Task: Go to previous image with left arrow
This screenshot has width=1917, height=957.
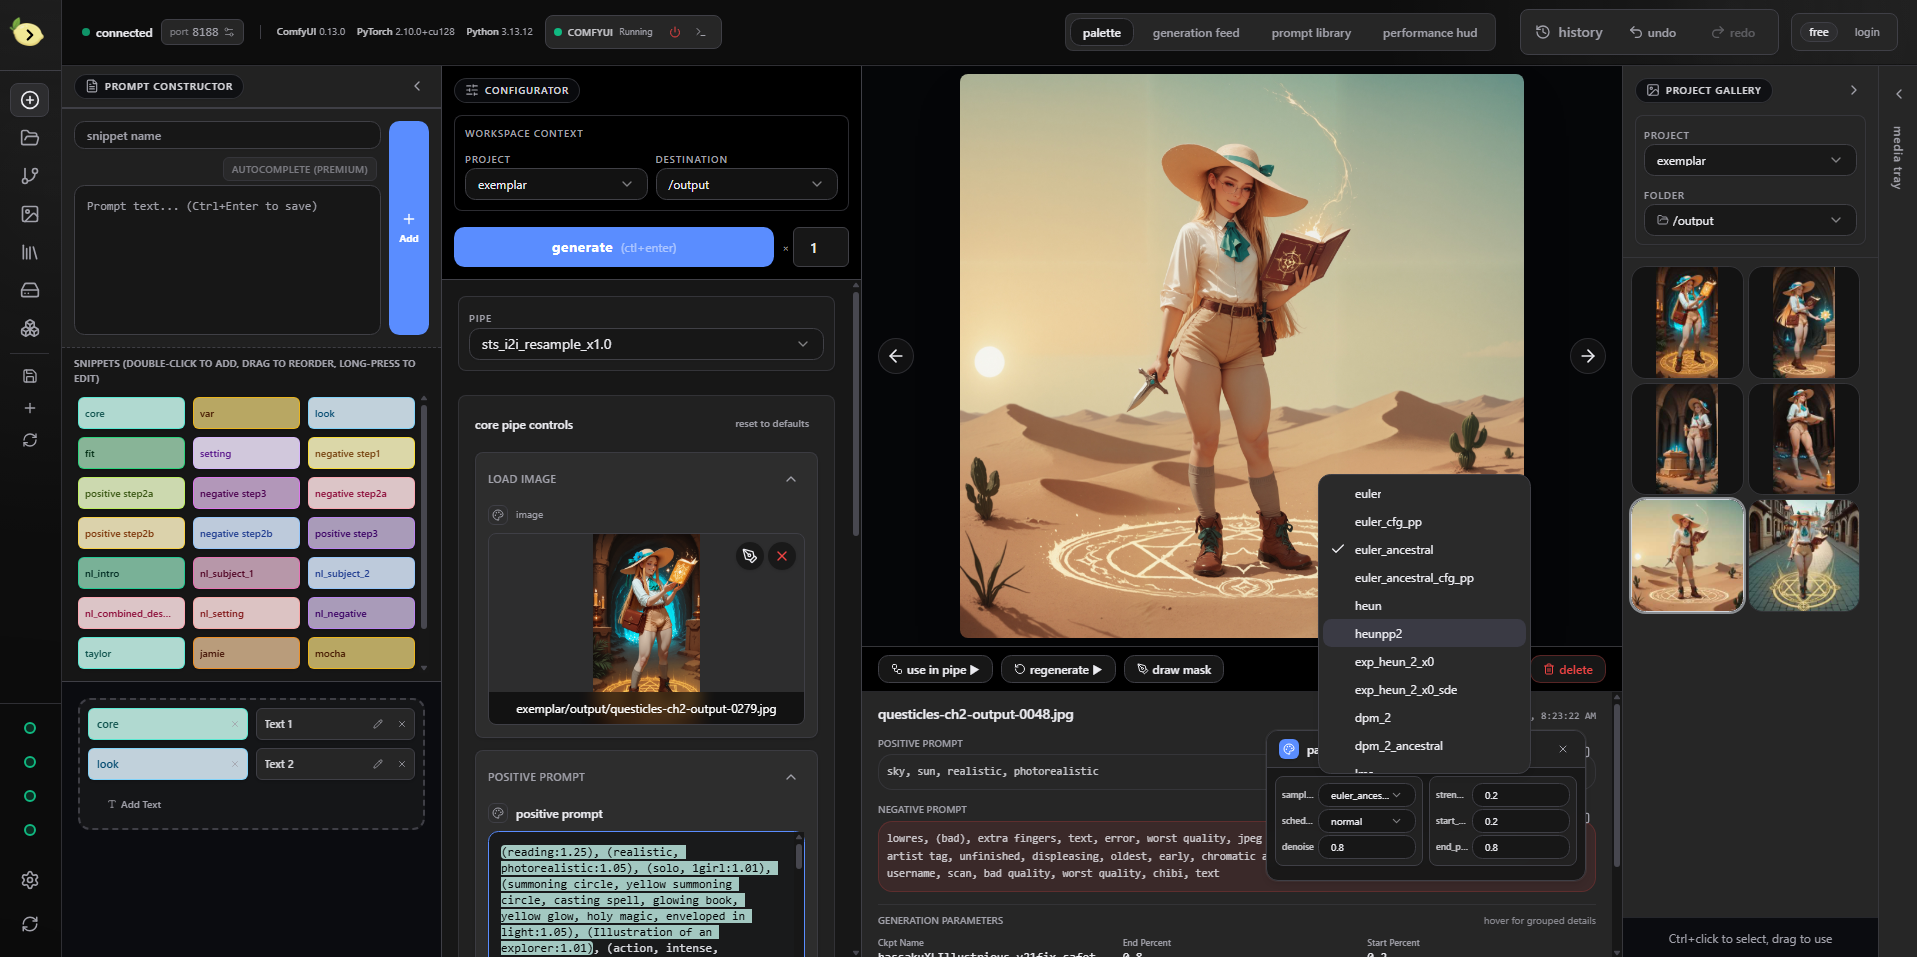Action: click(895, 356)
